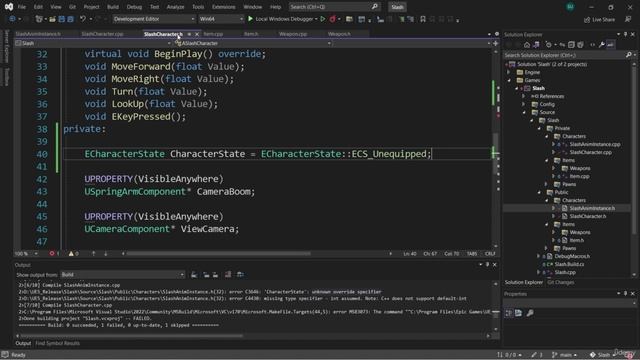Screen dimensions: 640x360
Task: Open the 100% zoom level dropdown
Action: click(x=27, y=253)
